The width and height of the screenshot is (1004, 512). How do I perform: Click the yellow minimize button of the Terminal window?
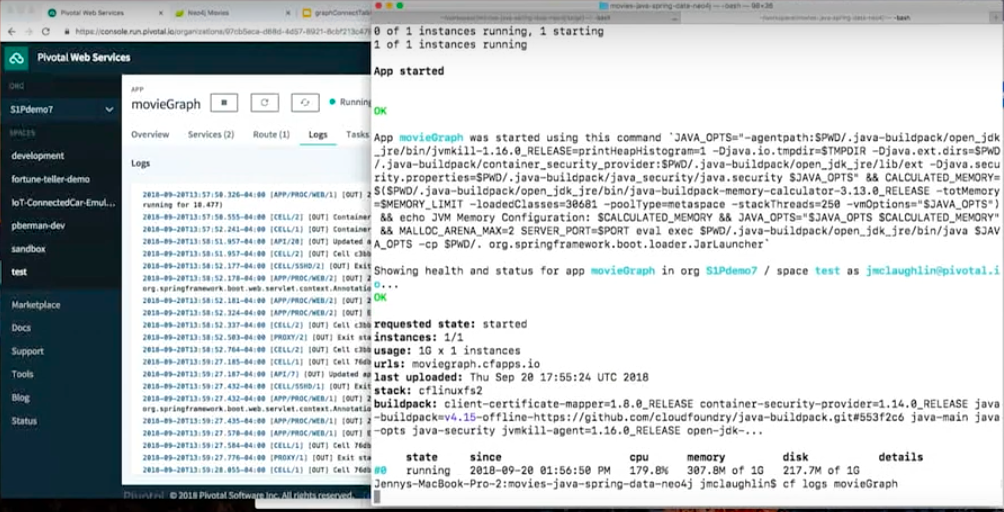pos(389,5)
